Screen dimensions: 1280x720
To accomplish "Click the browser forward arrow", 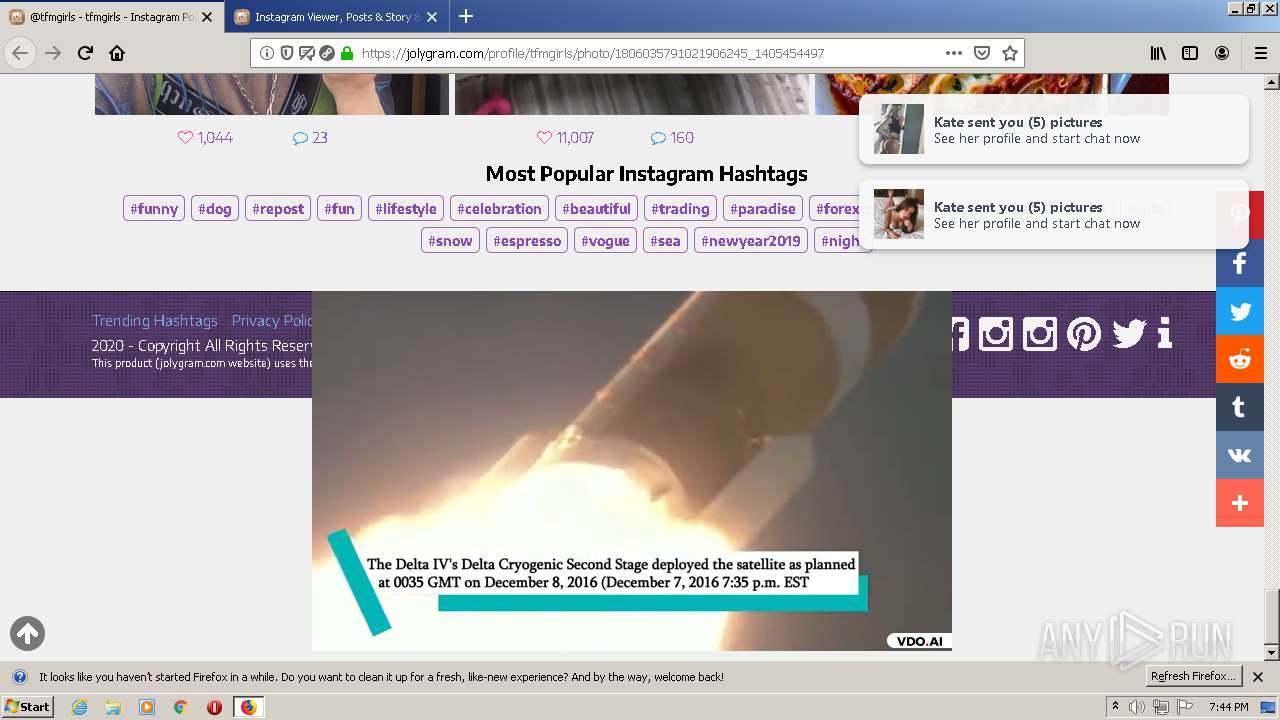I will click(x=53, y=53).
